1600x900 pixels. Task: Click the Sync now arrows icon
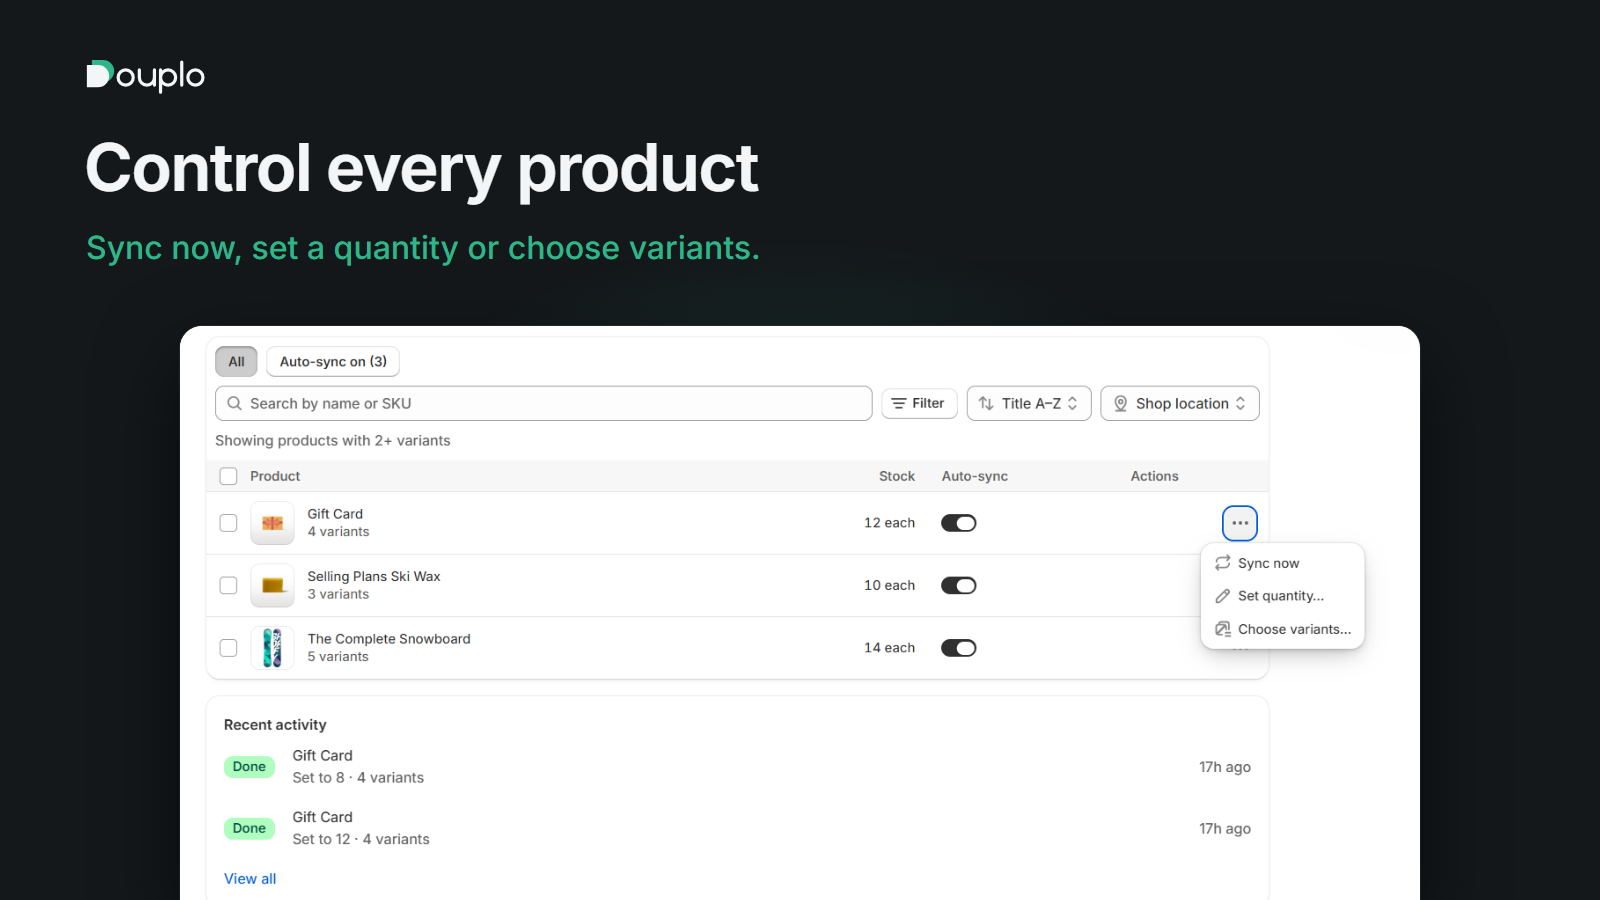tap(1223, 563)
